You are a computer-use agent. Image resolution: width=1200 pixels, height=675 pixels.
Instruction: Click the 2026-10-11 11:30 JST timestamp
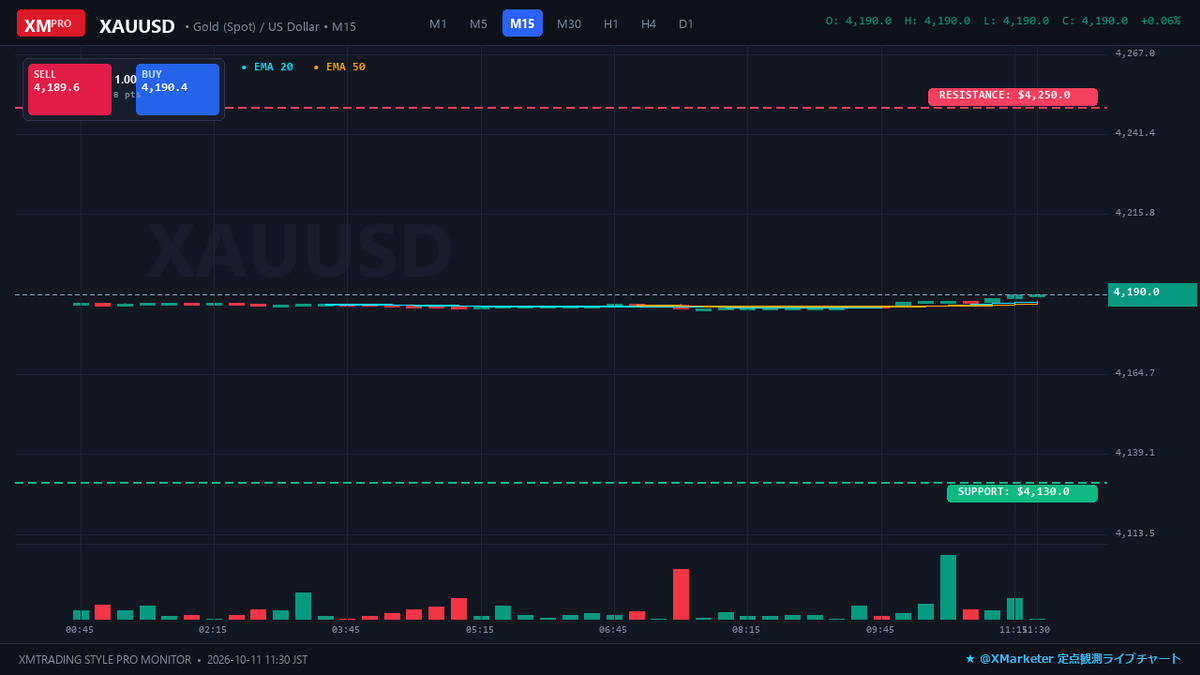257,660
